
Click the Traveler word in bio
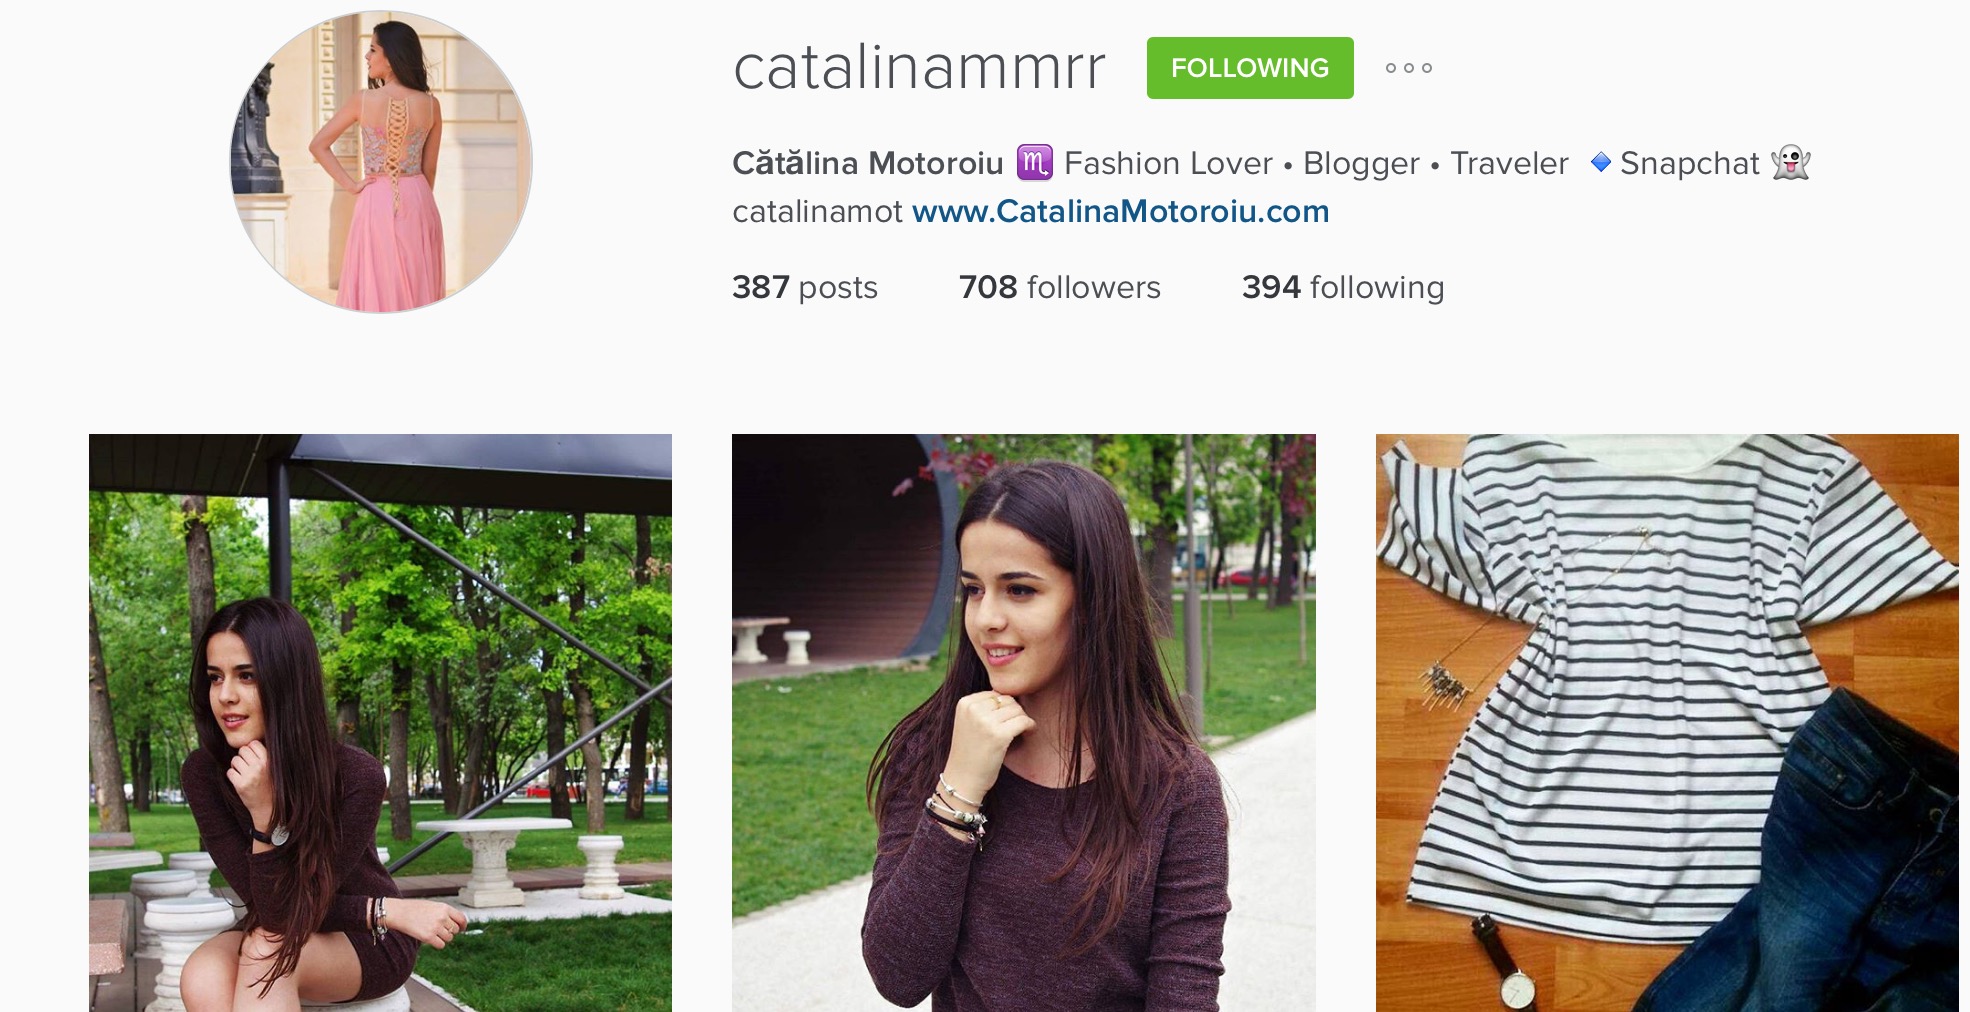(x=1509, y=163)
